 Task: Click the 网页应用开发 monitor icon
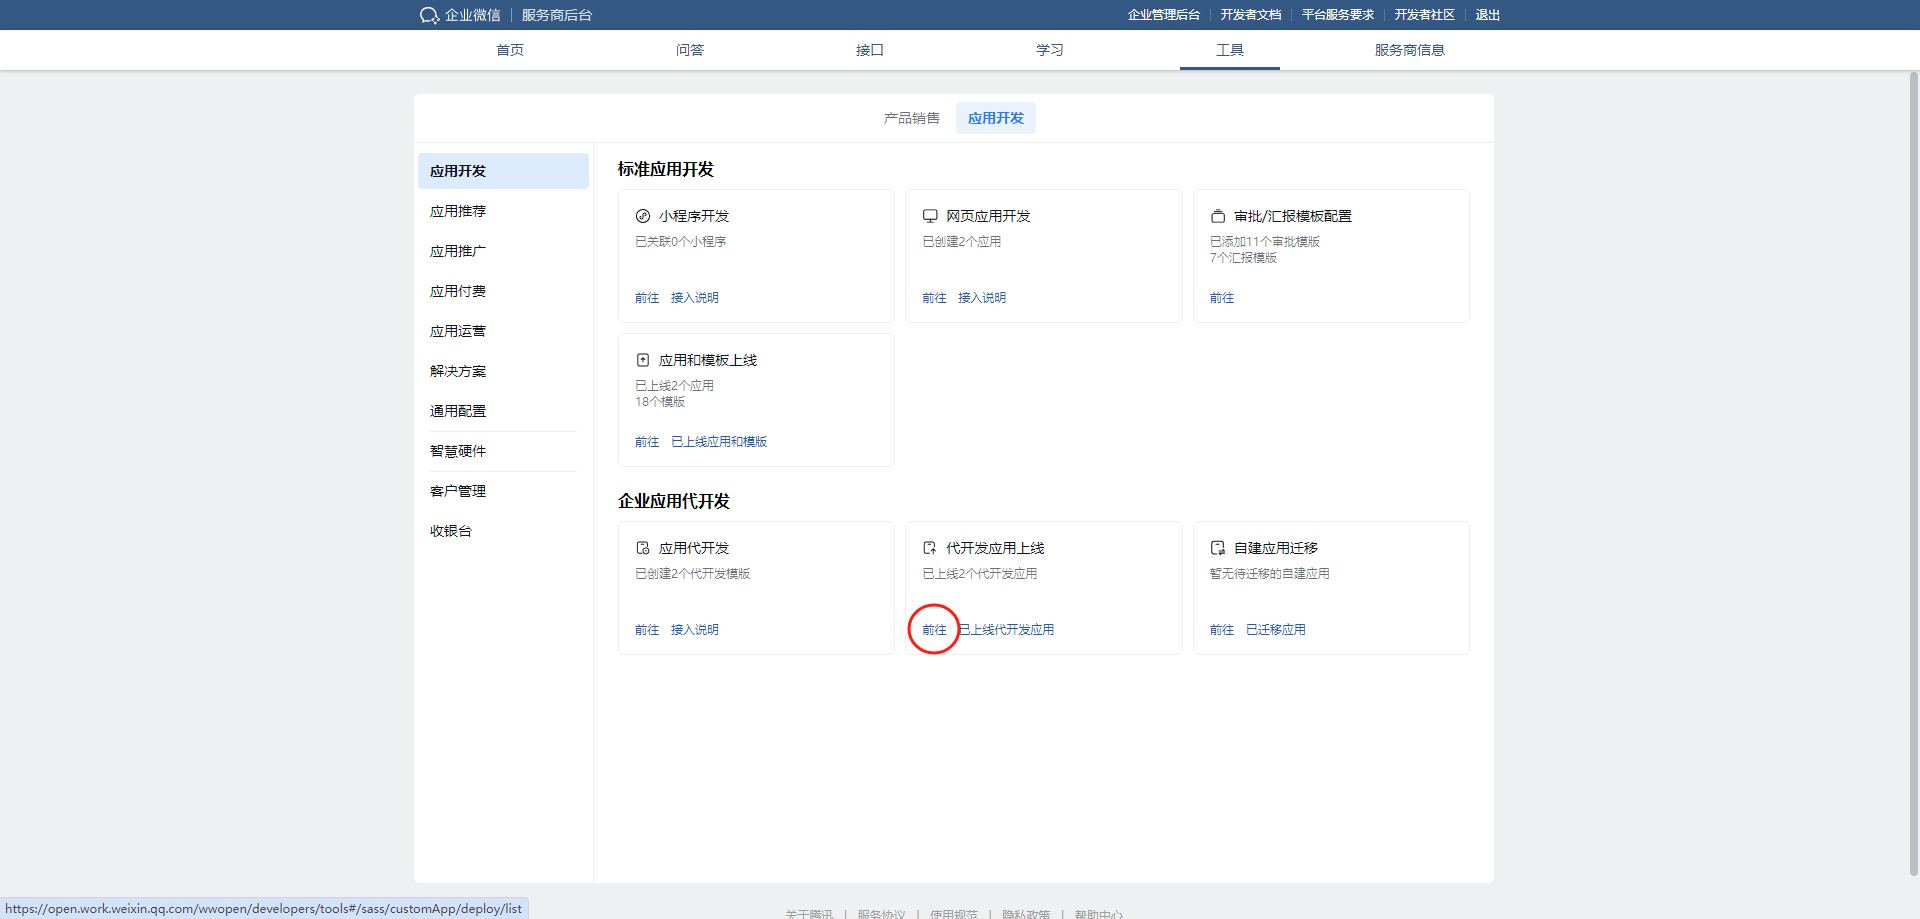pyautogui.click(x=930, y=216)
